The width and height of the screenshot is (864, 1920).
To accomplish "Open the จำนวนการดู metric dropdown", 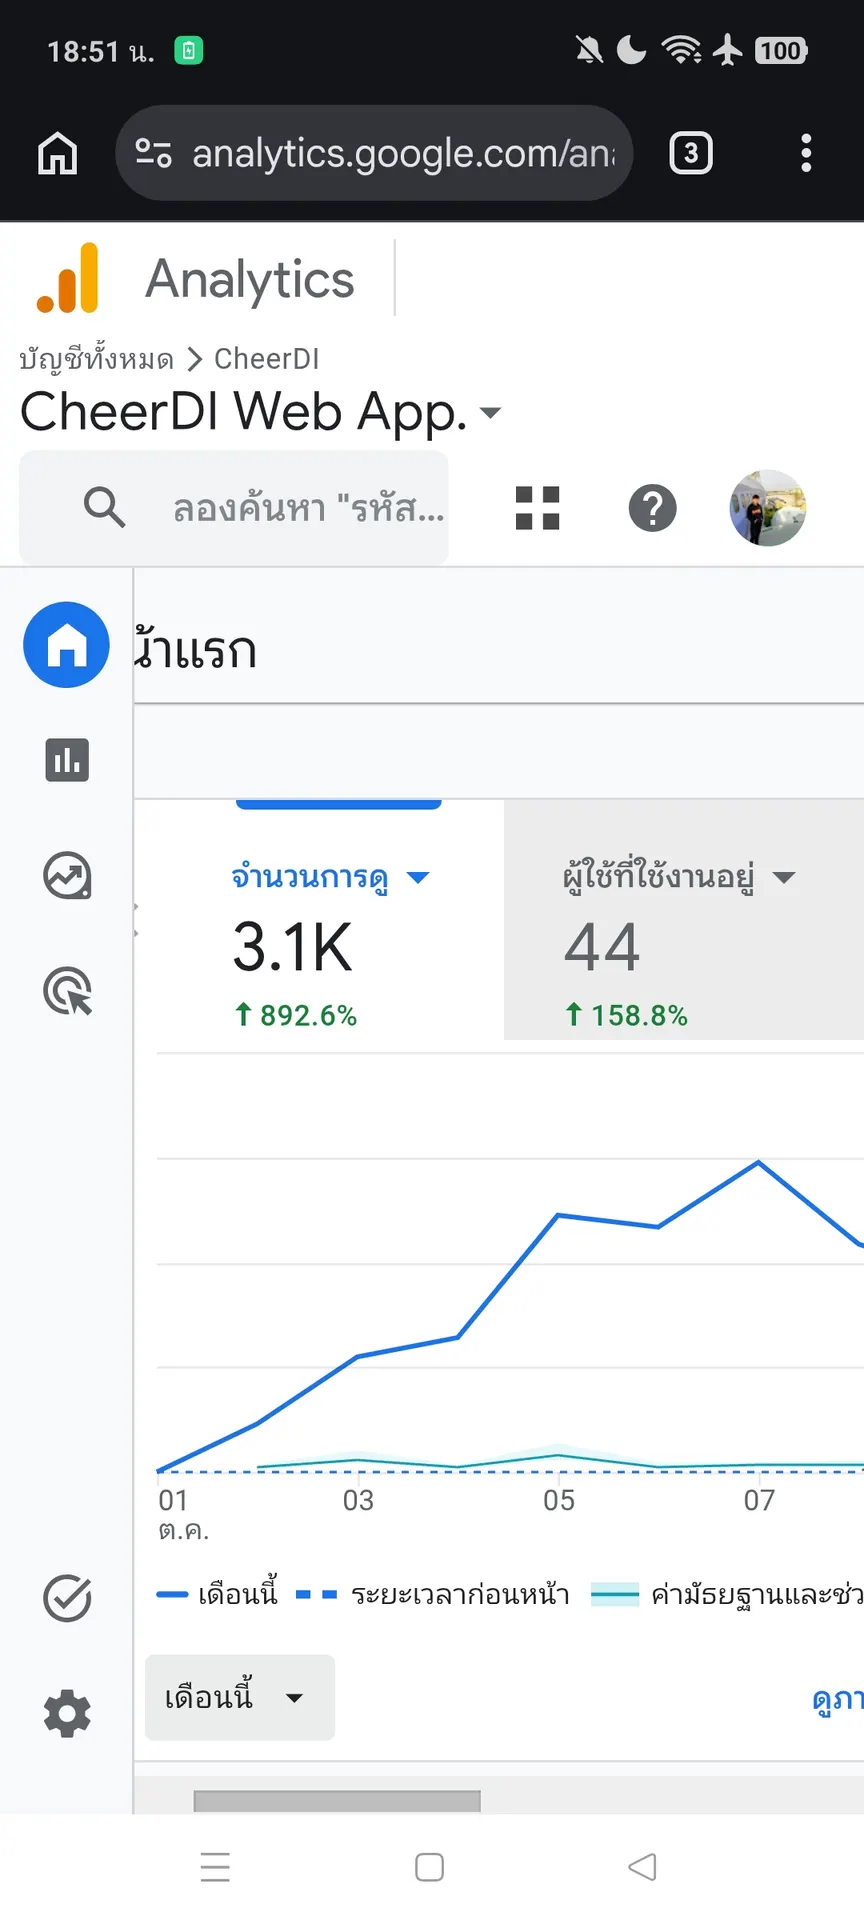I will tap(330, 877).
